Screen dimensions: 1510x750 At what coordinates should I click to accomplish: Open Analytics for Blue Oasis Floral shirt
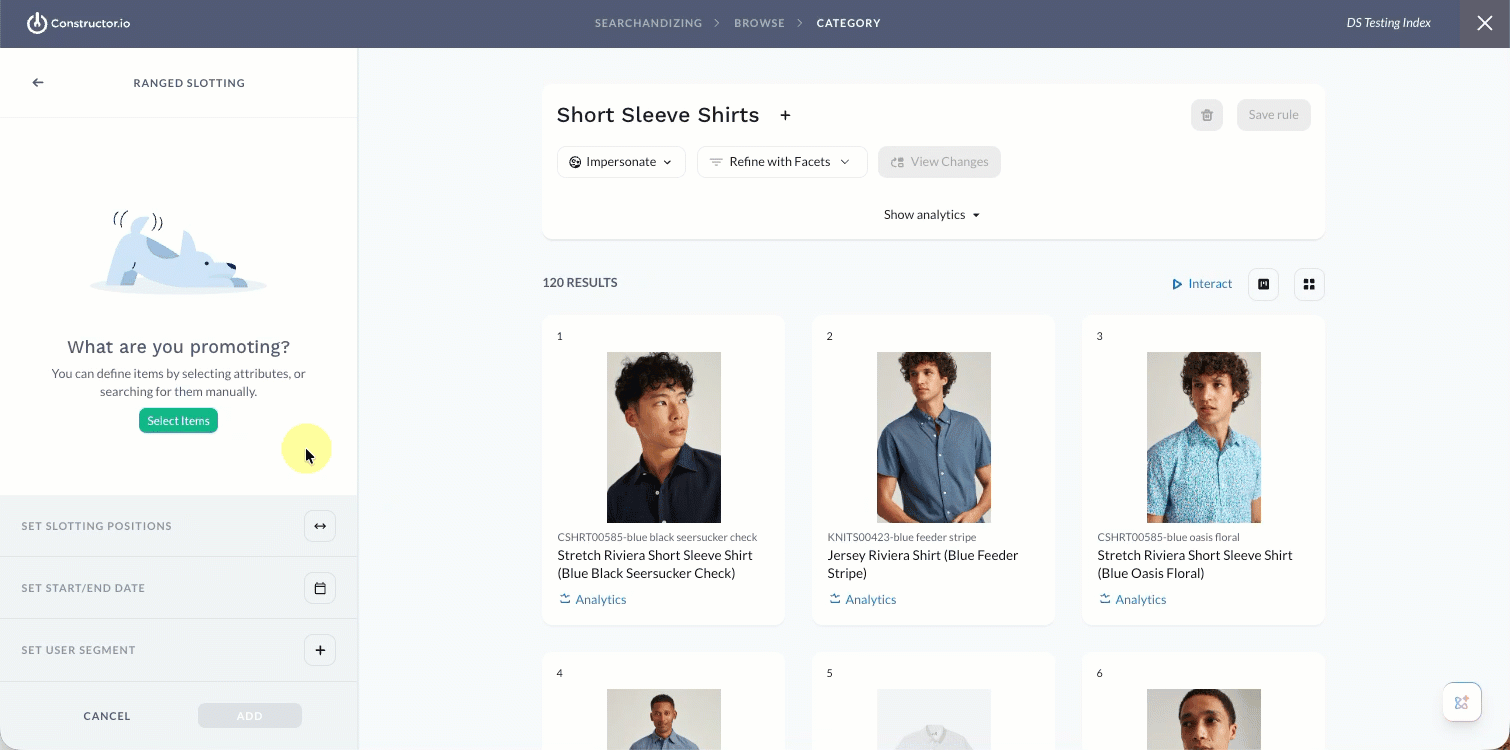point(1132,600)
